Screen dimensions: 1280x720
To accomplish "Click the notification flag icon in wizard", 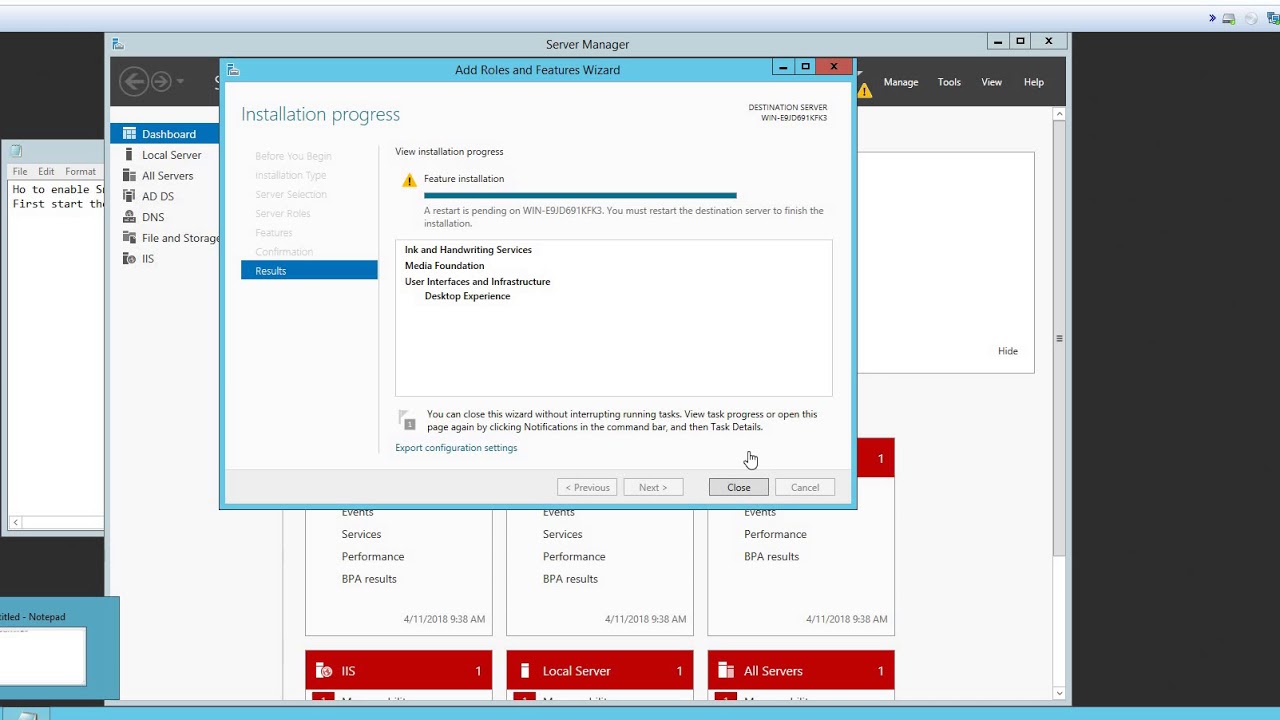I will [406, 420].
